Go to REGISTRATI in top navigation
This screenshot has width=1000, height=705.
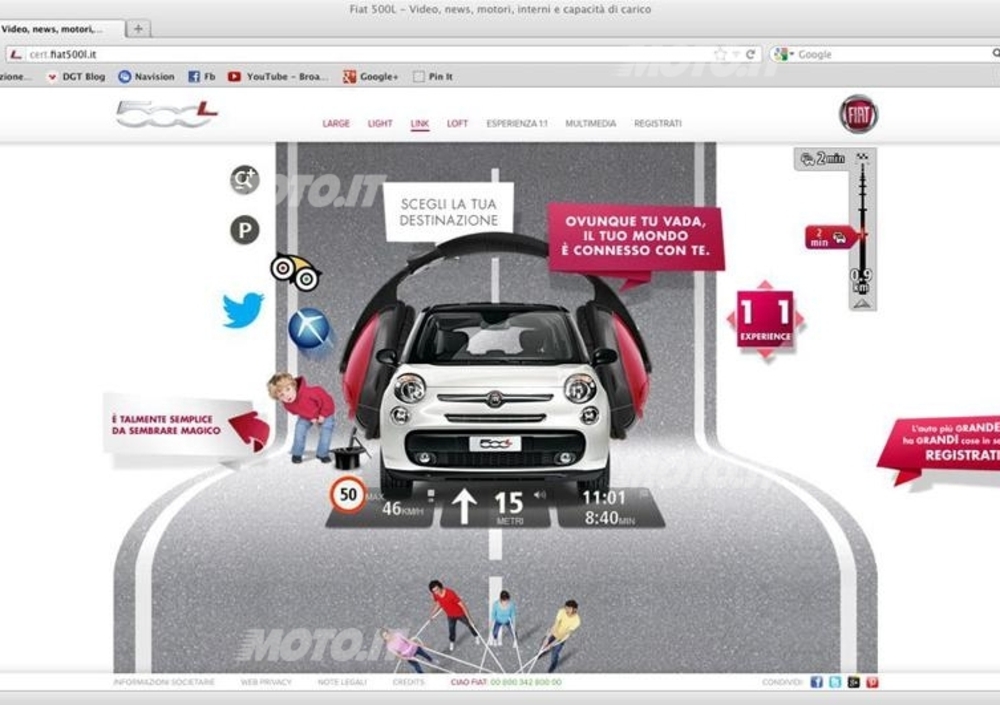point(657,124)
